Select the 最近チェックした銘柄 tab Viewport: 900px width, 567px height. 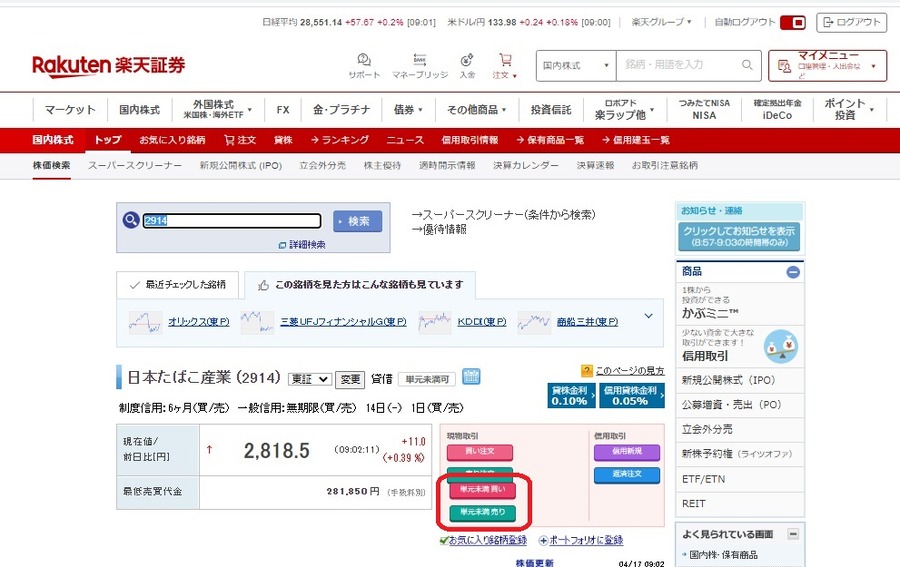click(178, 285)
